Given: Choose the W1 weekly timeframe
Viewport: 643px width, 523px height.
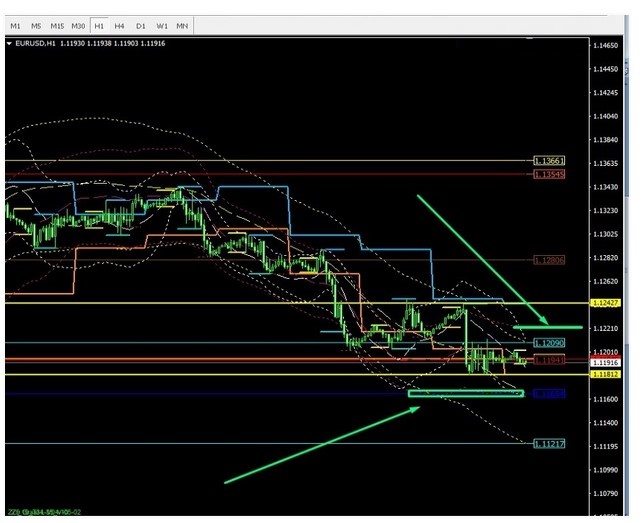Looking at the screenshot, I should [x=161, y=24].
